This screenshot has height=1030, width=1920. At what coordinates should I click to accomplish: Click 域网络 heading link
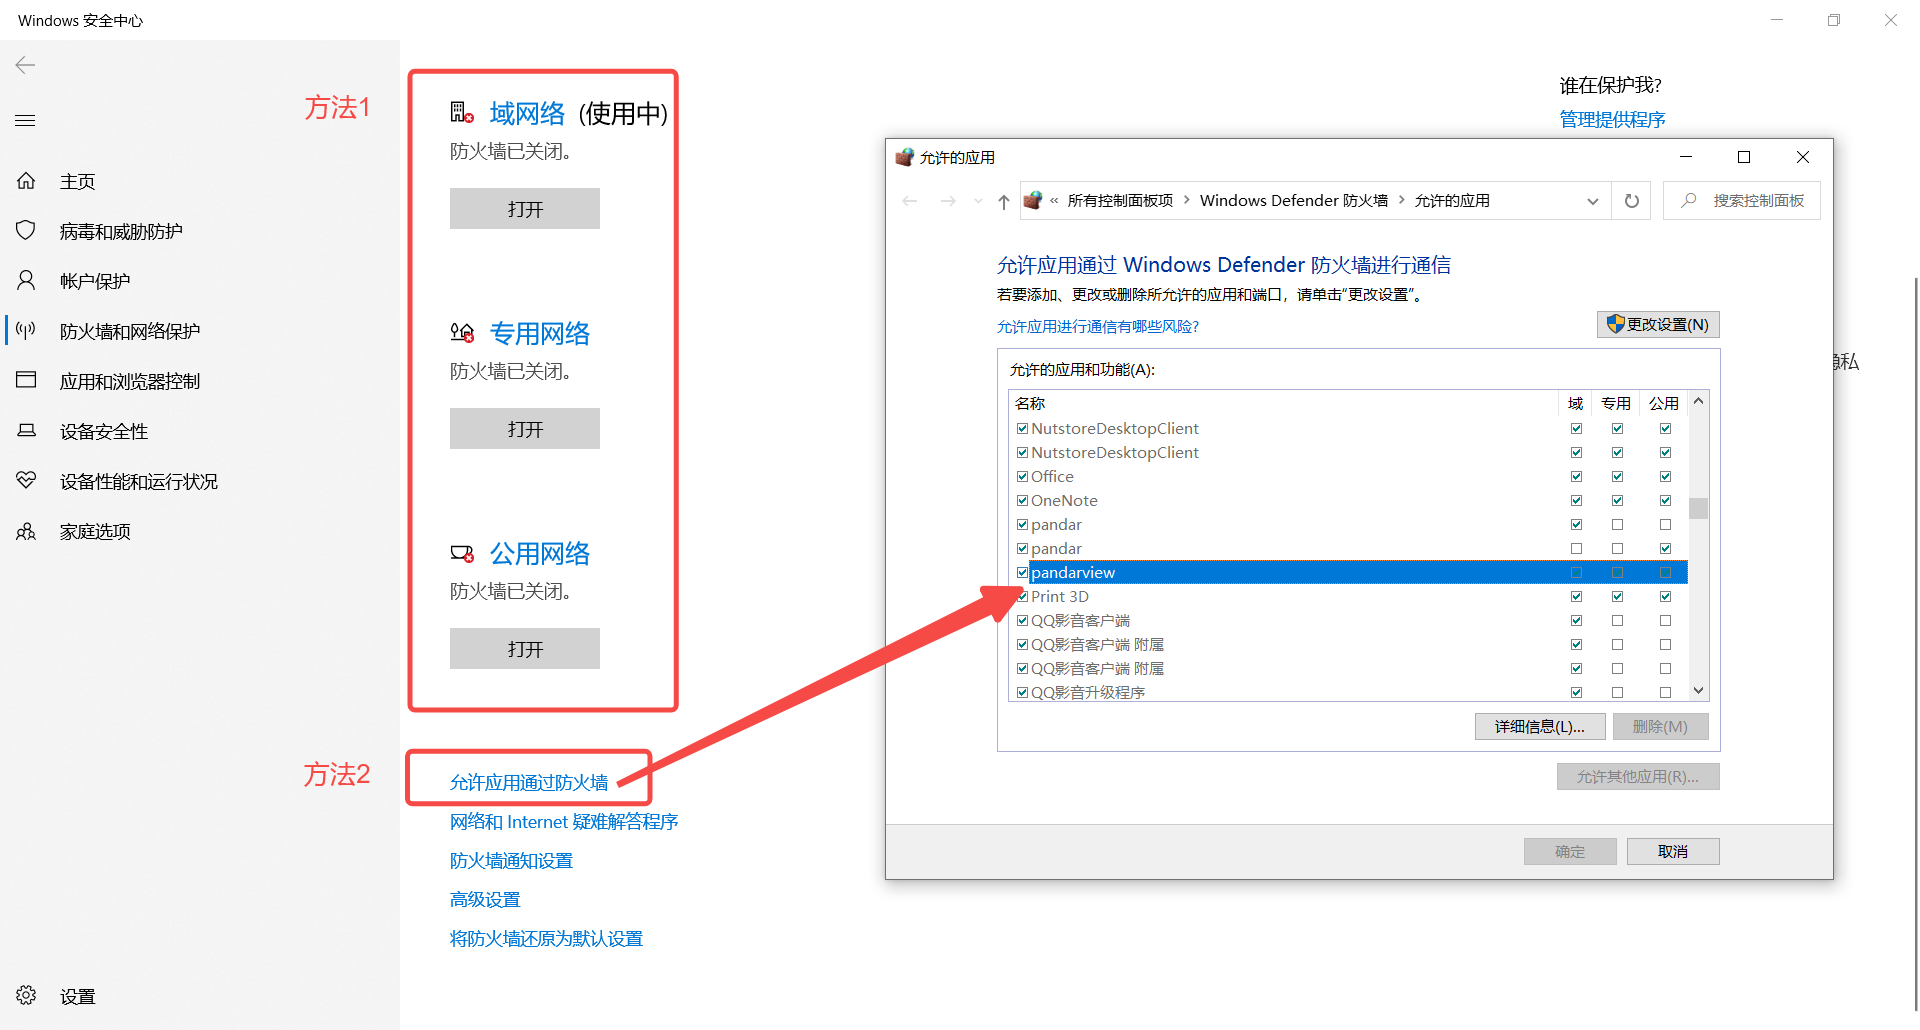click(527, 113)
